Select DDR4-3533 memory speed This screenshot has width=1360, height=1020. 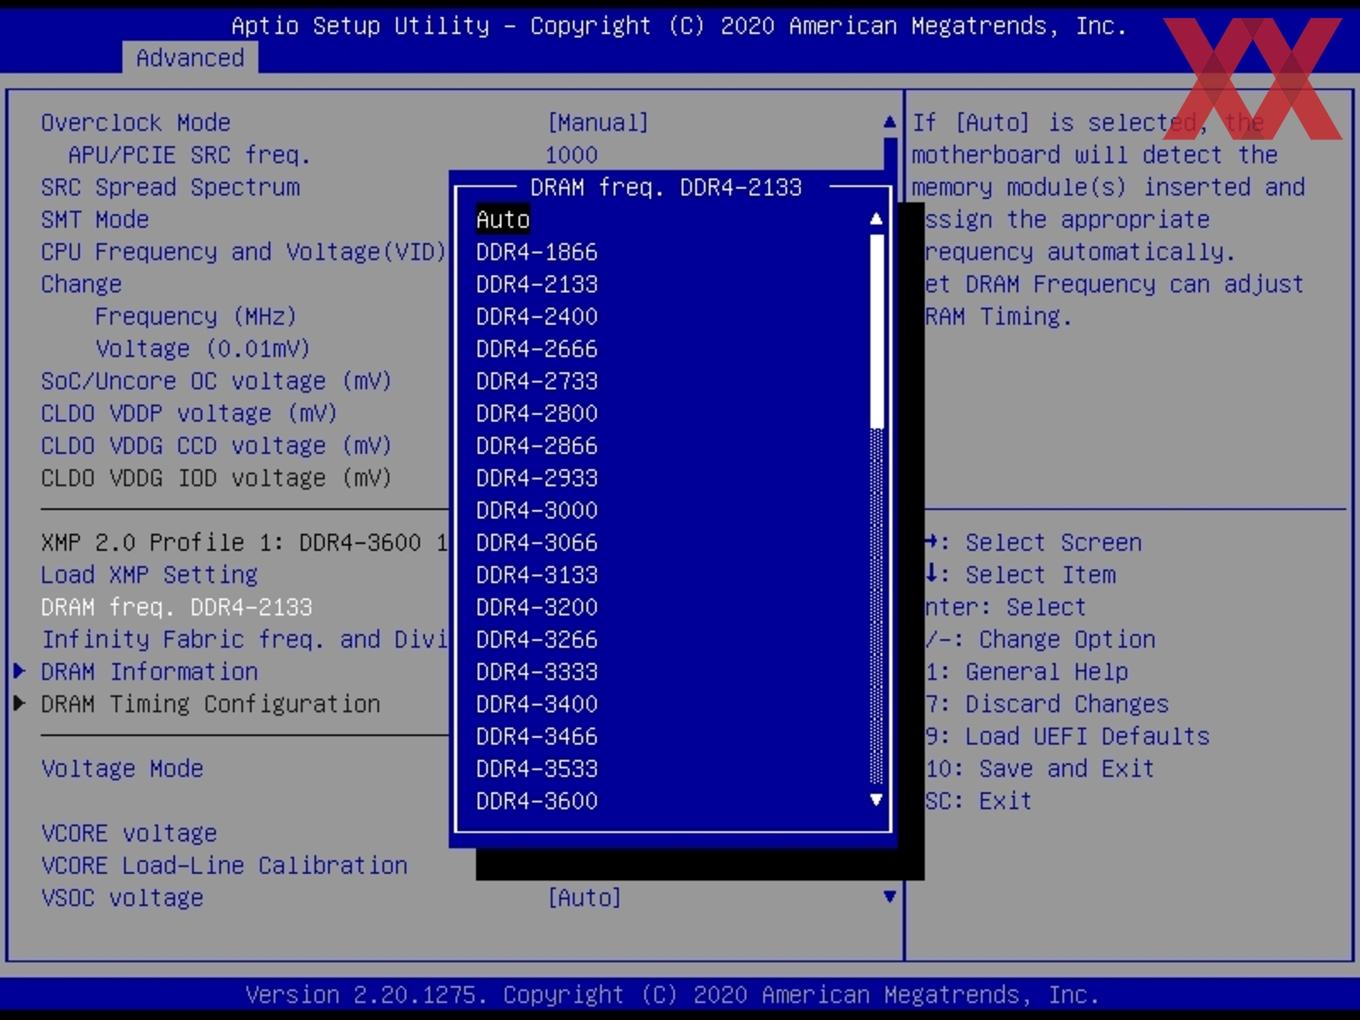(x=536, y=769)
